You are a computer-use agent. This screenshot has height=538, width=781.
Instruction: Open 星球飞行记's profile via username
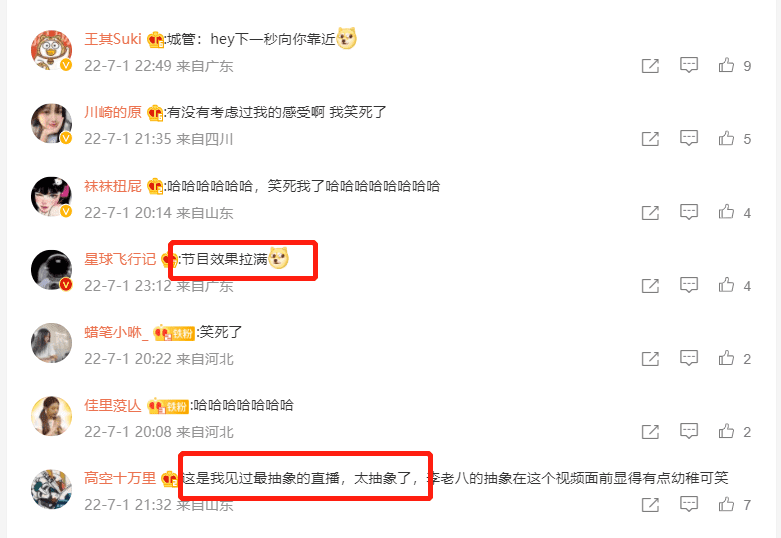point(120,259)
